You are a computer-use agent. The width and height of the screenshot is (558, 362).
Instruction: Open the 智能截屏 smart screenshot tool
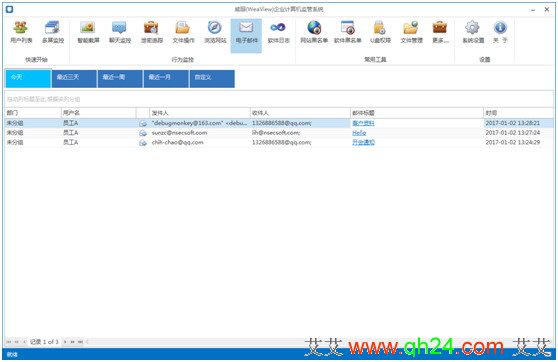coord(88,33)
